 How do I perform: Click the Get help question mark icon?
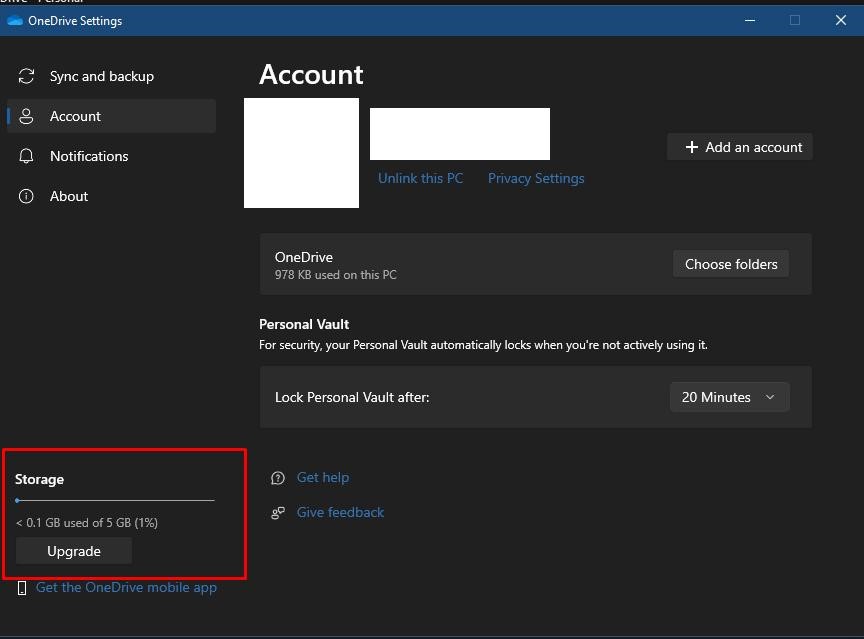click(x=278, y=477)
